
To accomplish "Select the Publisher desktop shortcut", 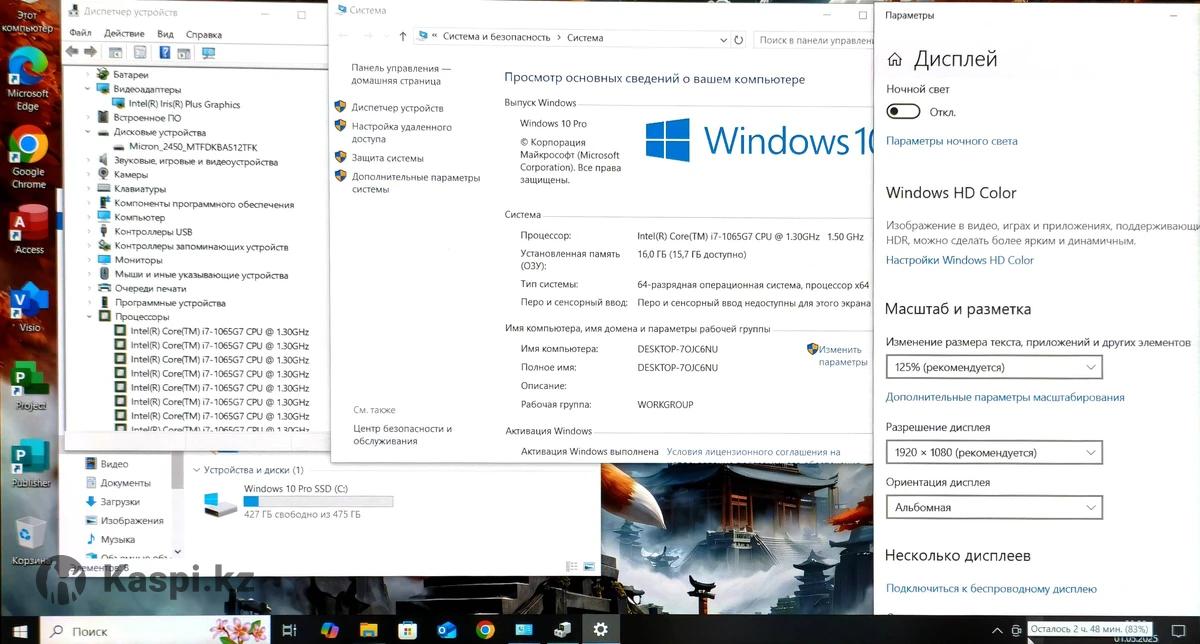I will click(31, 463).
